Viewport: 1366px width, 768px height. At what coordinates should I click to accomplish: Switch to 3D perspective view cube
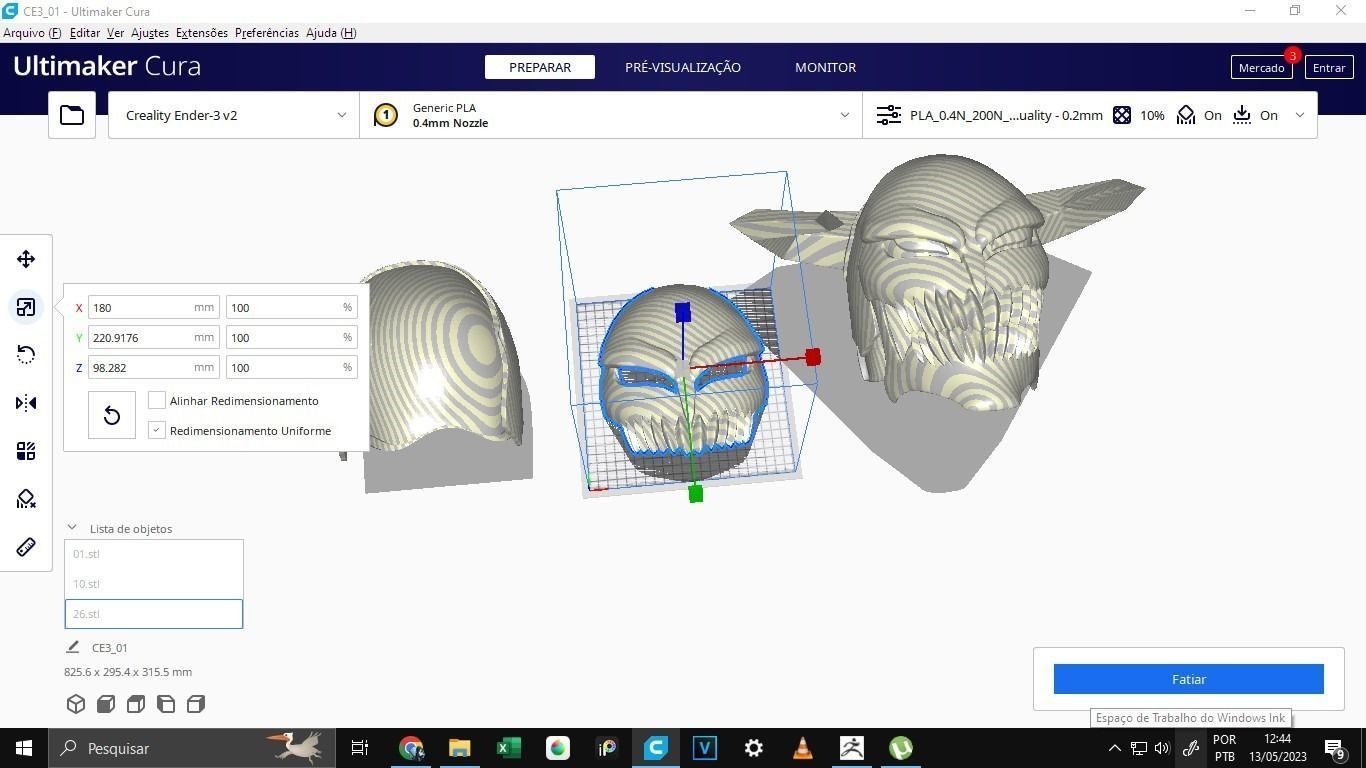76,704
